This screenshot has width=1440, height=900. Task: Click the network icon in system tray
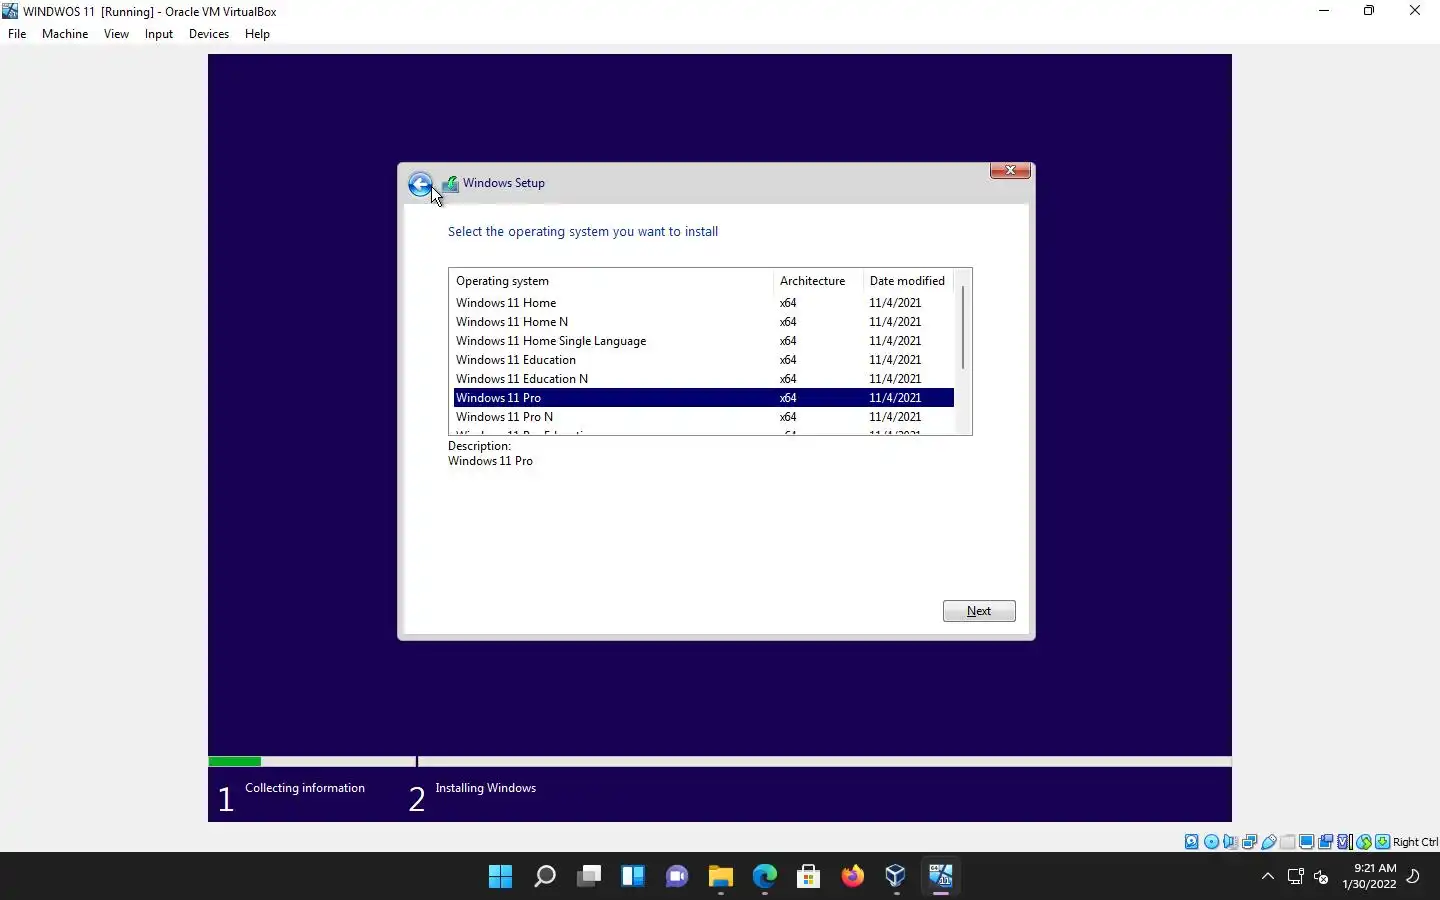(1296, 877)
